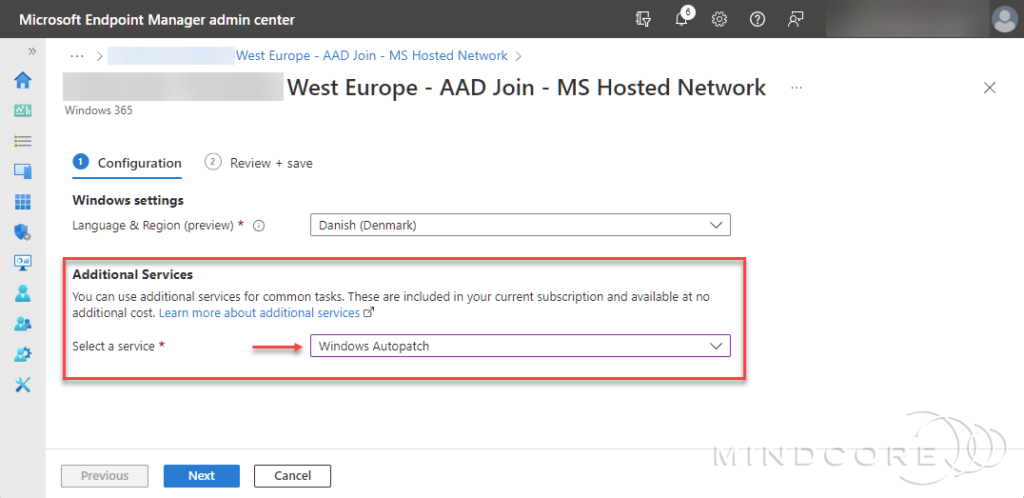Open Reports monitor icon in sidebar
Image resolution: width=1024 pixels, height=498 pixels.
coord(23,263)
